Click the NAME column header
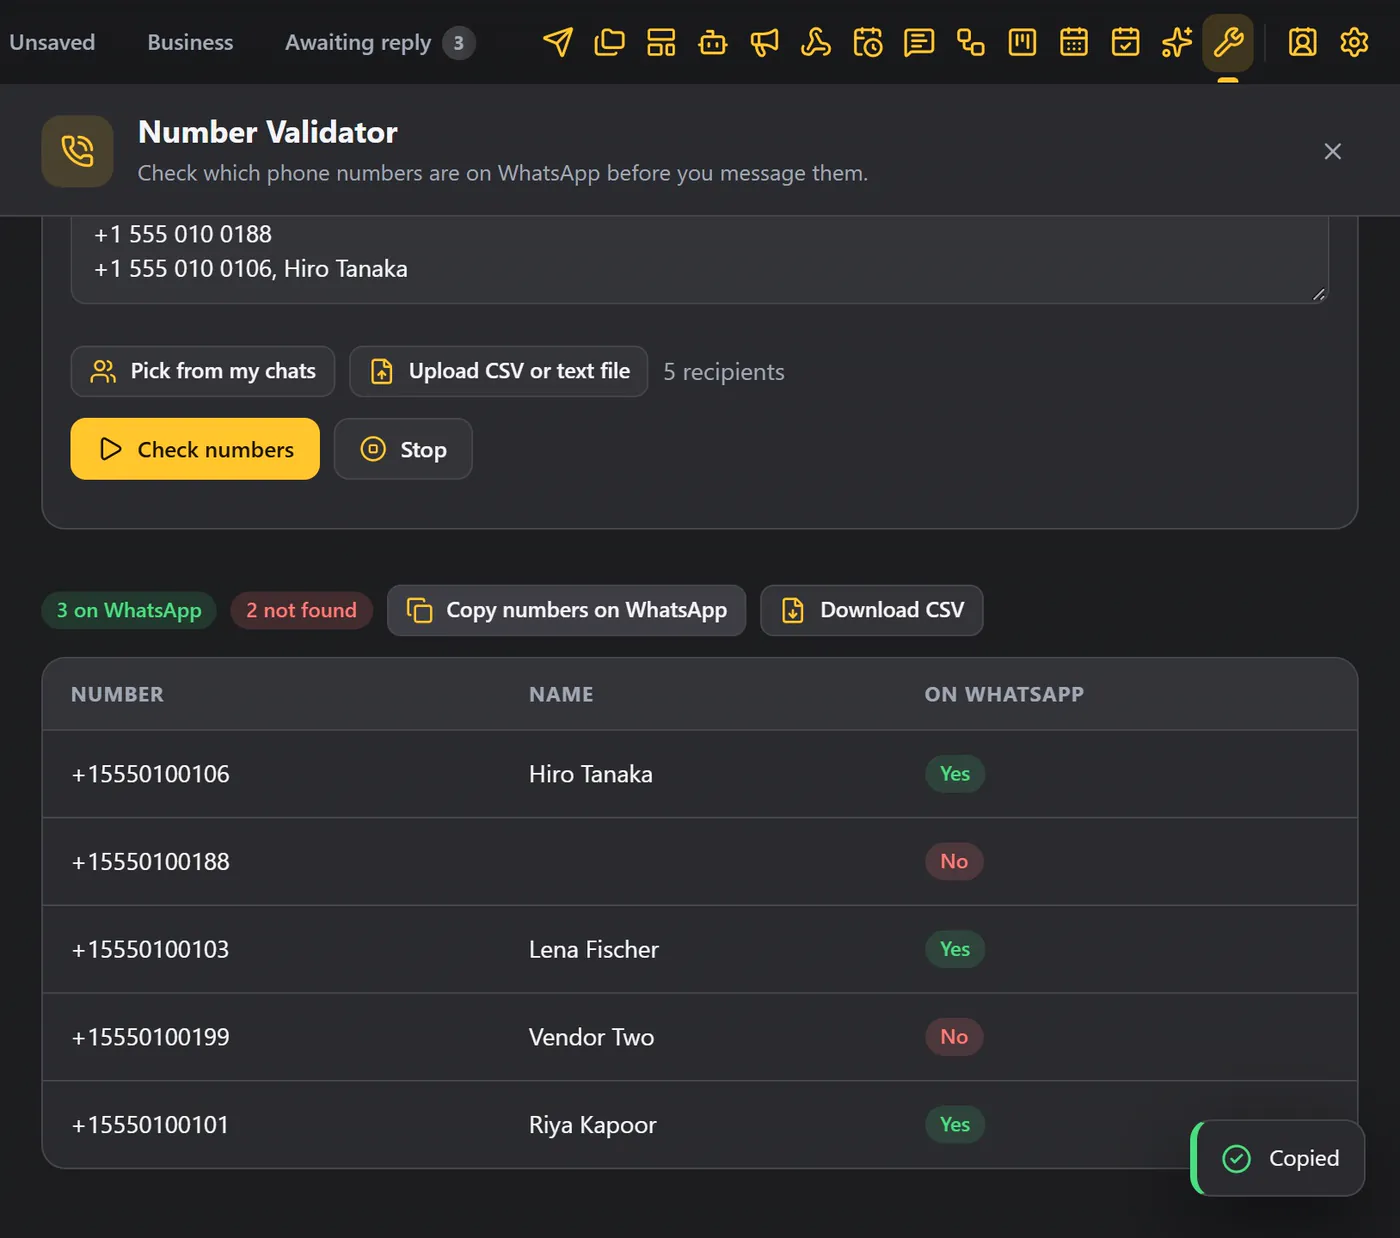 tap(561, 694)
